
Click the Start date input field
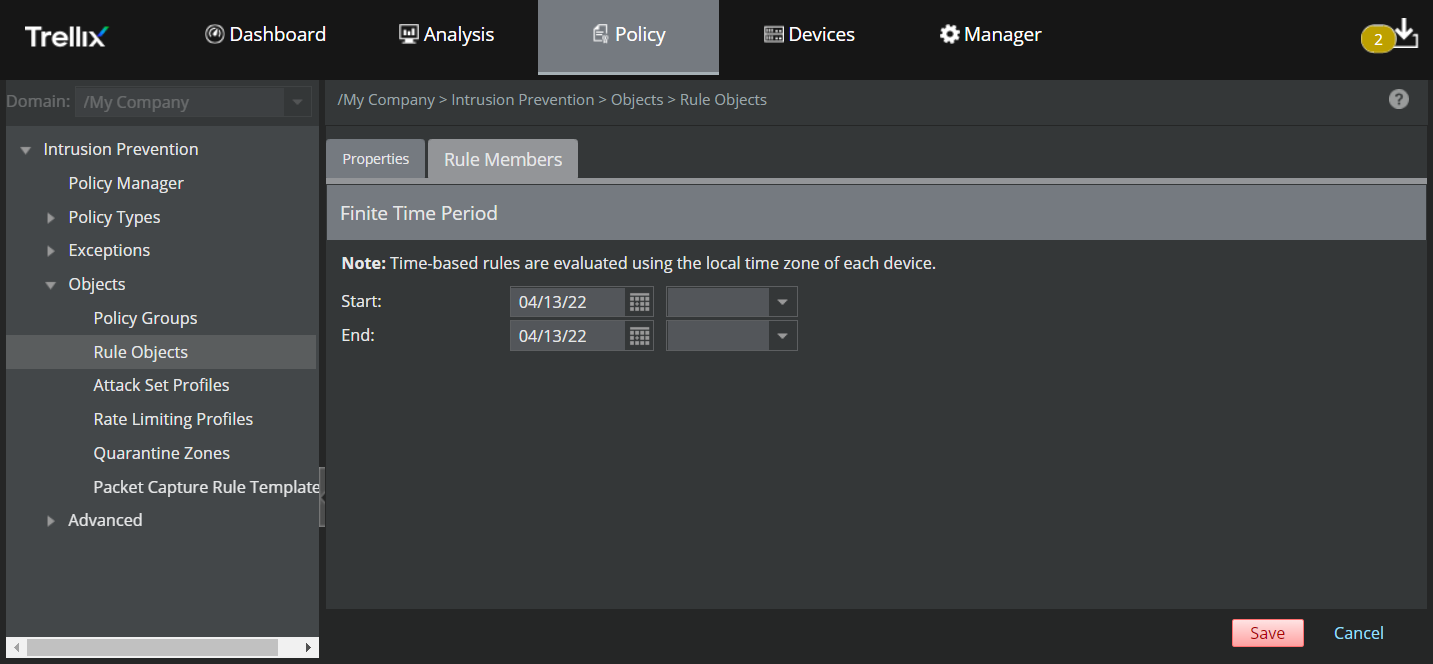568,302
